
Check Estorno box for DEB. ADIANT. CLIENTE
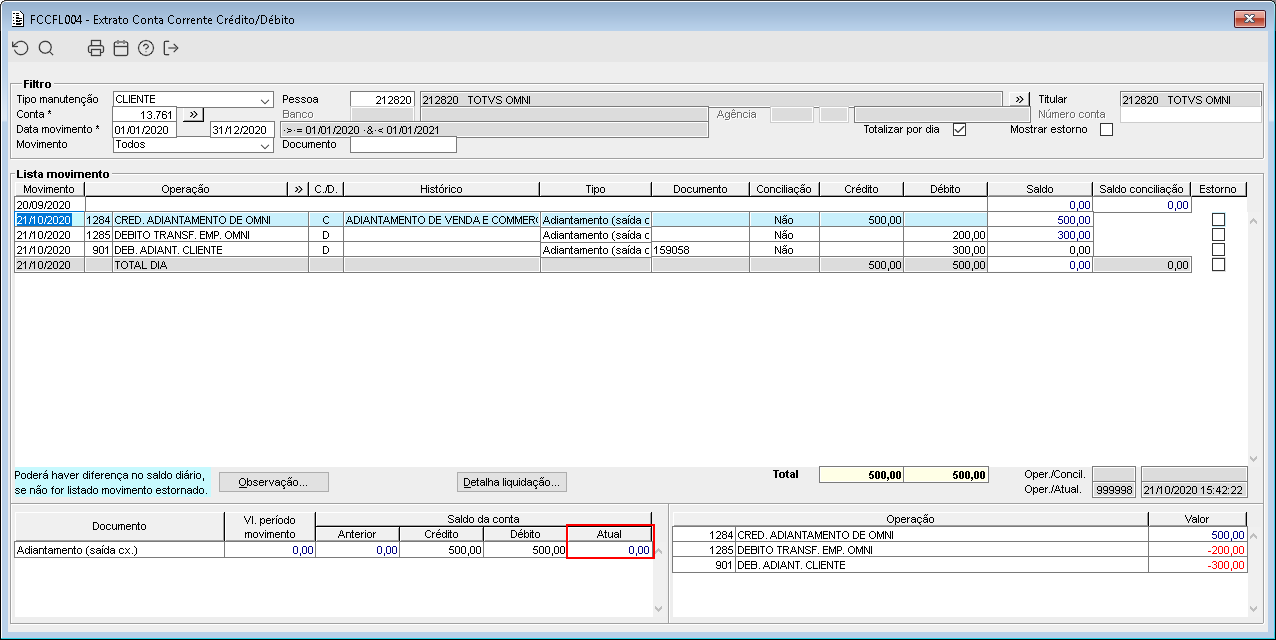coord(1218,250)
